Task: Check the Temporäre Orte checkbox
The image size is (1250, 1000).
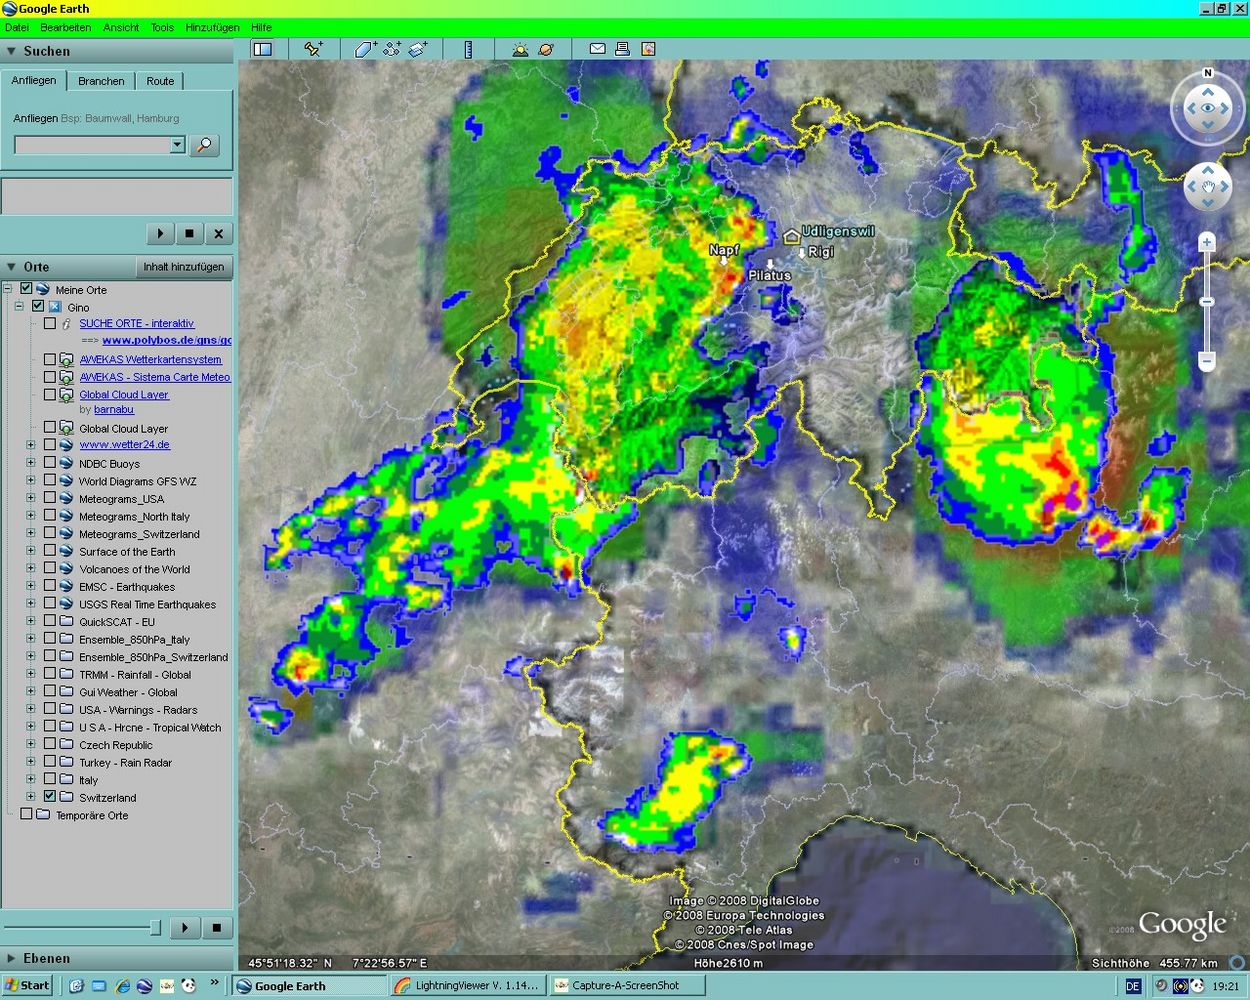Action: click(x=27, y=815)
